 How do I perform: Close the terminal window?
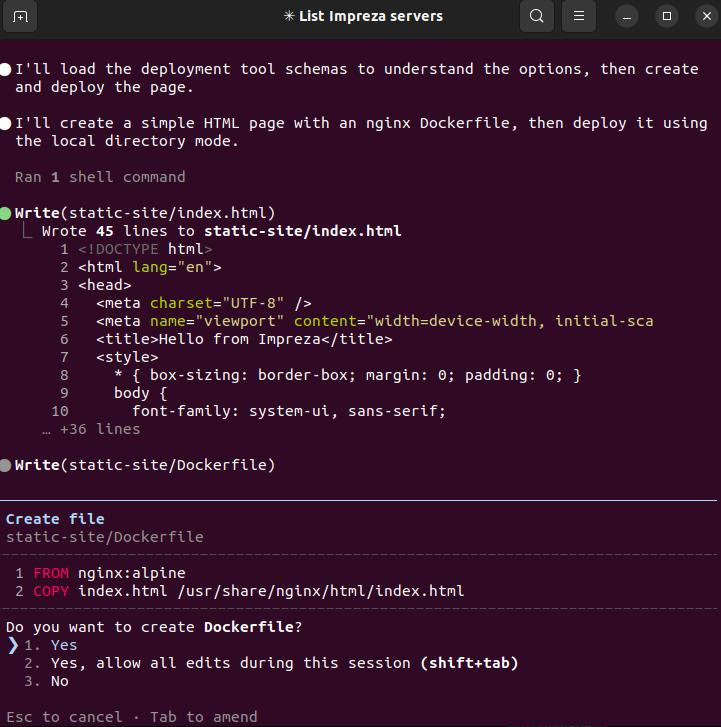(x=707, y=17)
